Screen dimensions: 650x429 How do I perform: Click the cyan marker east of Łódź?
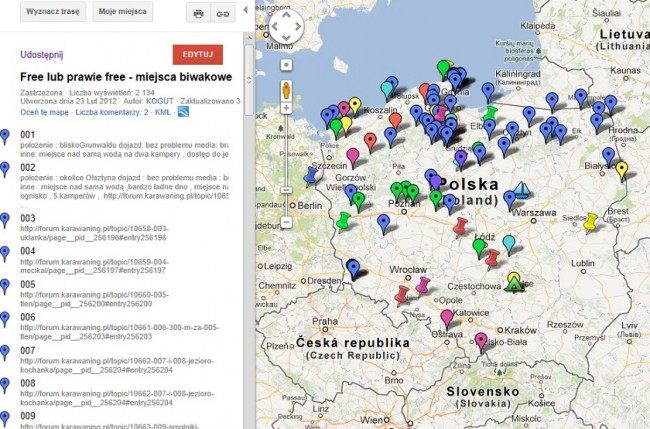[x=509, y=244]
